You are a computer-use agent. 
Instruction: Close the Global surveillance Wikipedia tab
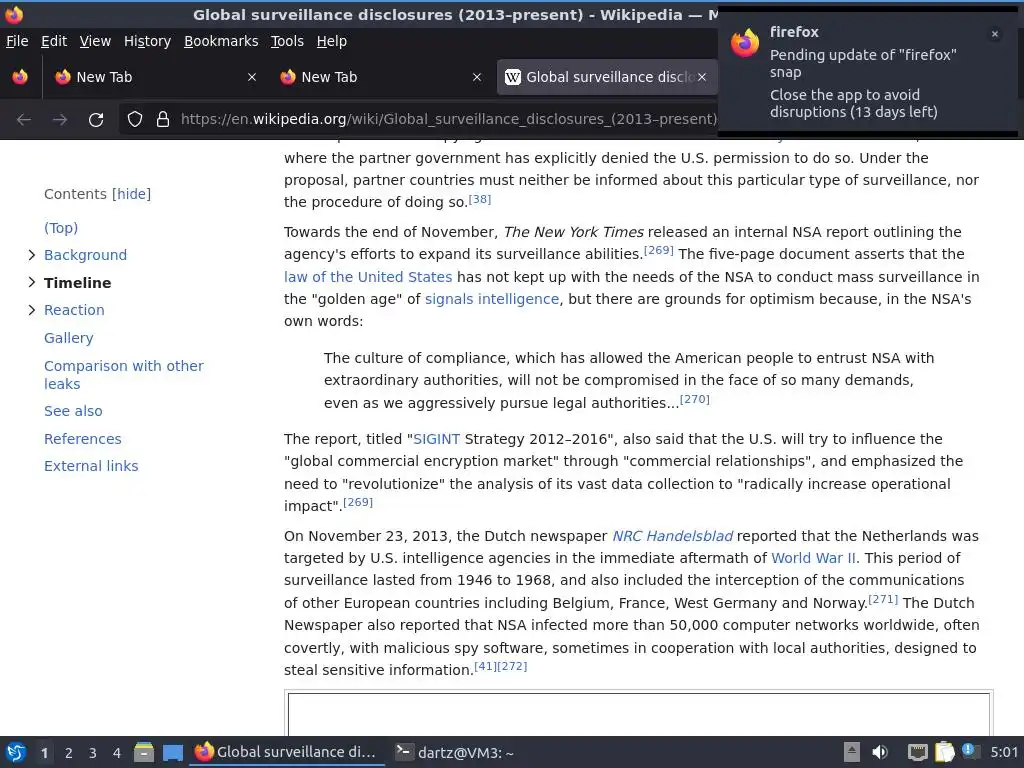coord(701,77)
